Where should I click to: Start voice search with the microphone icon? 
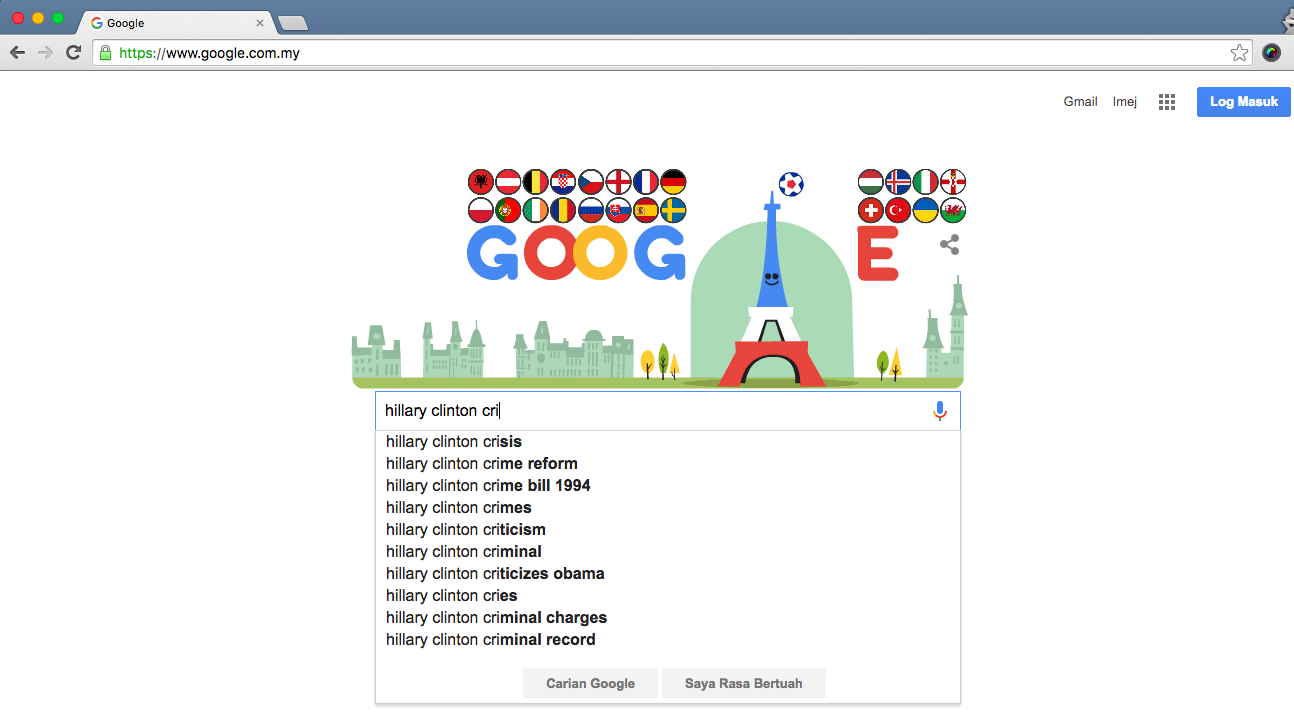[939, 411]
